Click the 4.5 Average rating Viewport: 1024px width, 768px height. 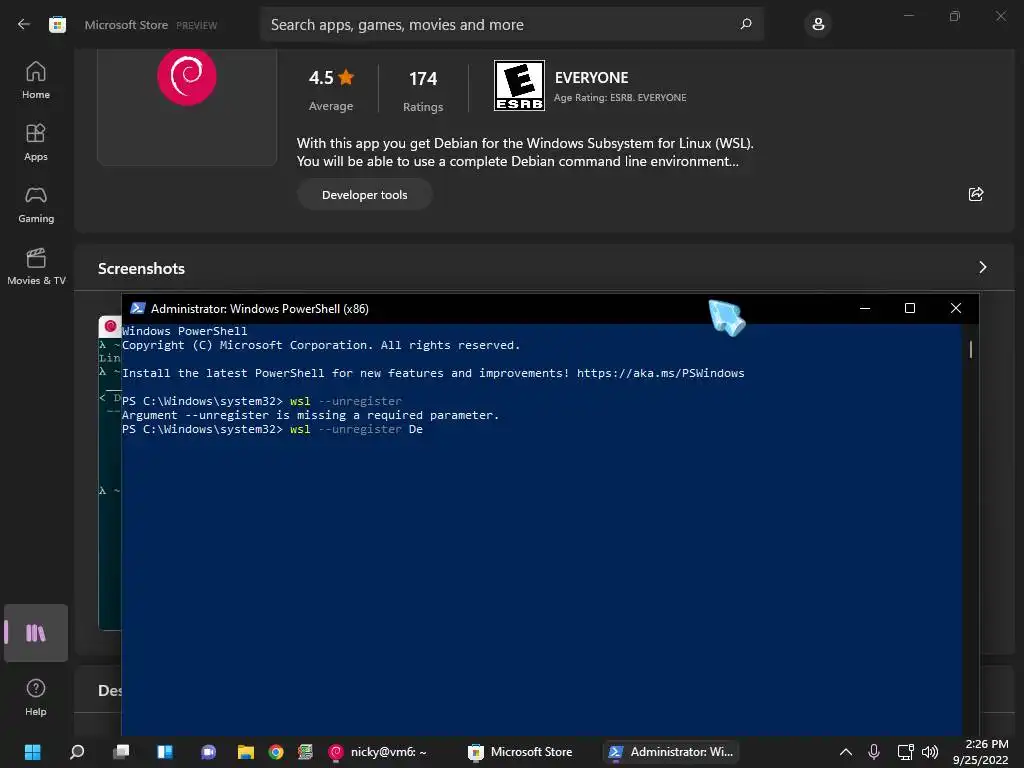tap(331, 90)
